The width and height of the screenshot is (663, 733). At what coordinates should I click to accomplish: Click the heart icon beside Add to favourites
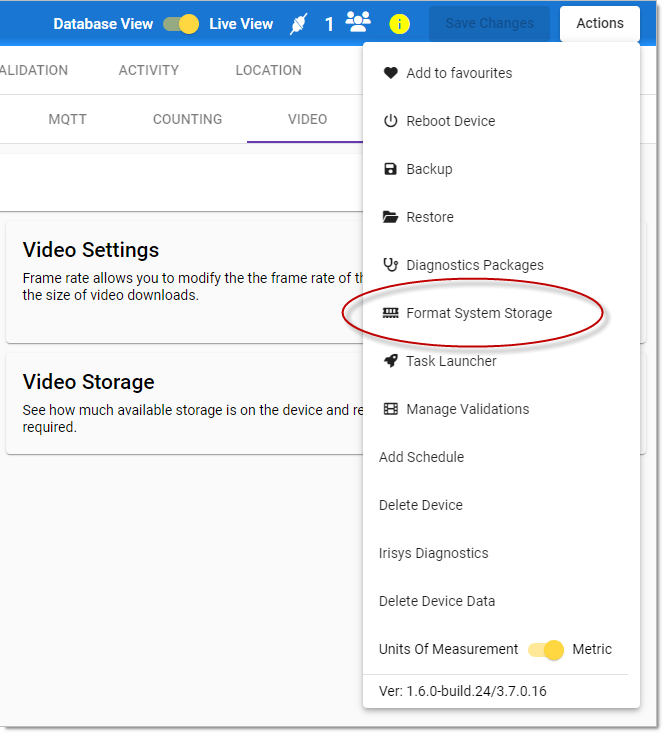(390, 73)
